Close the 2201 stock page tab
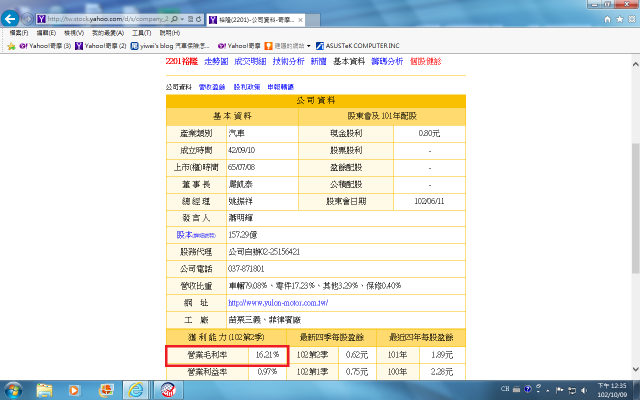The height and width of the screenshot is (400, 640). click(x=300, y=20)
